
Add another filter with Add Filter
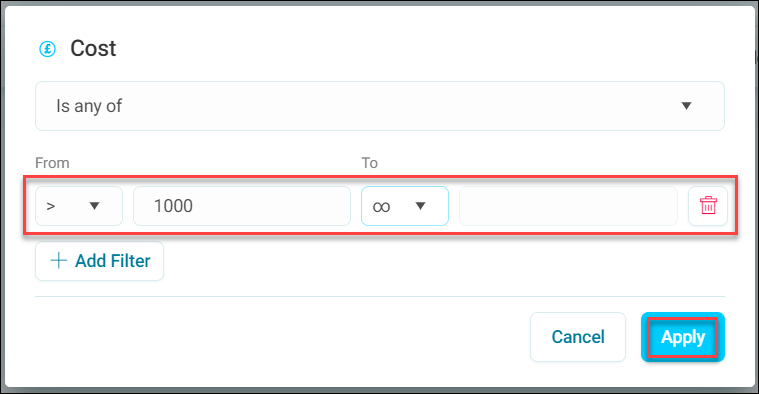coord(99,261)
